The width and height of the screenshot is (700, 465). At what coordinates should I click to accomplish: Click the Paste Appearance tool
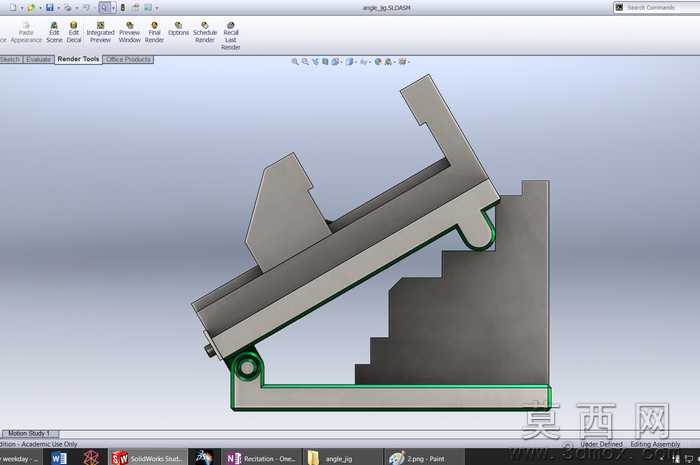point(26,33)
